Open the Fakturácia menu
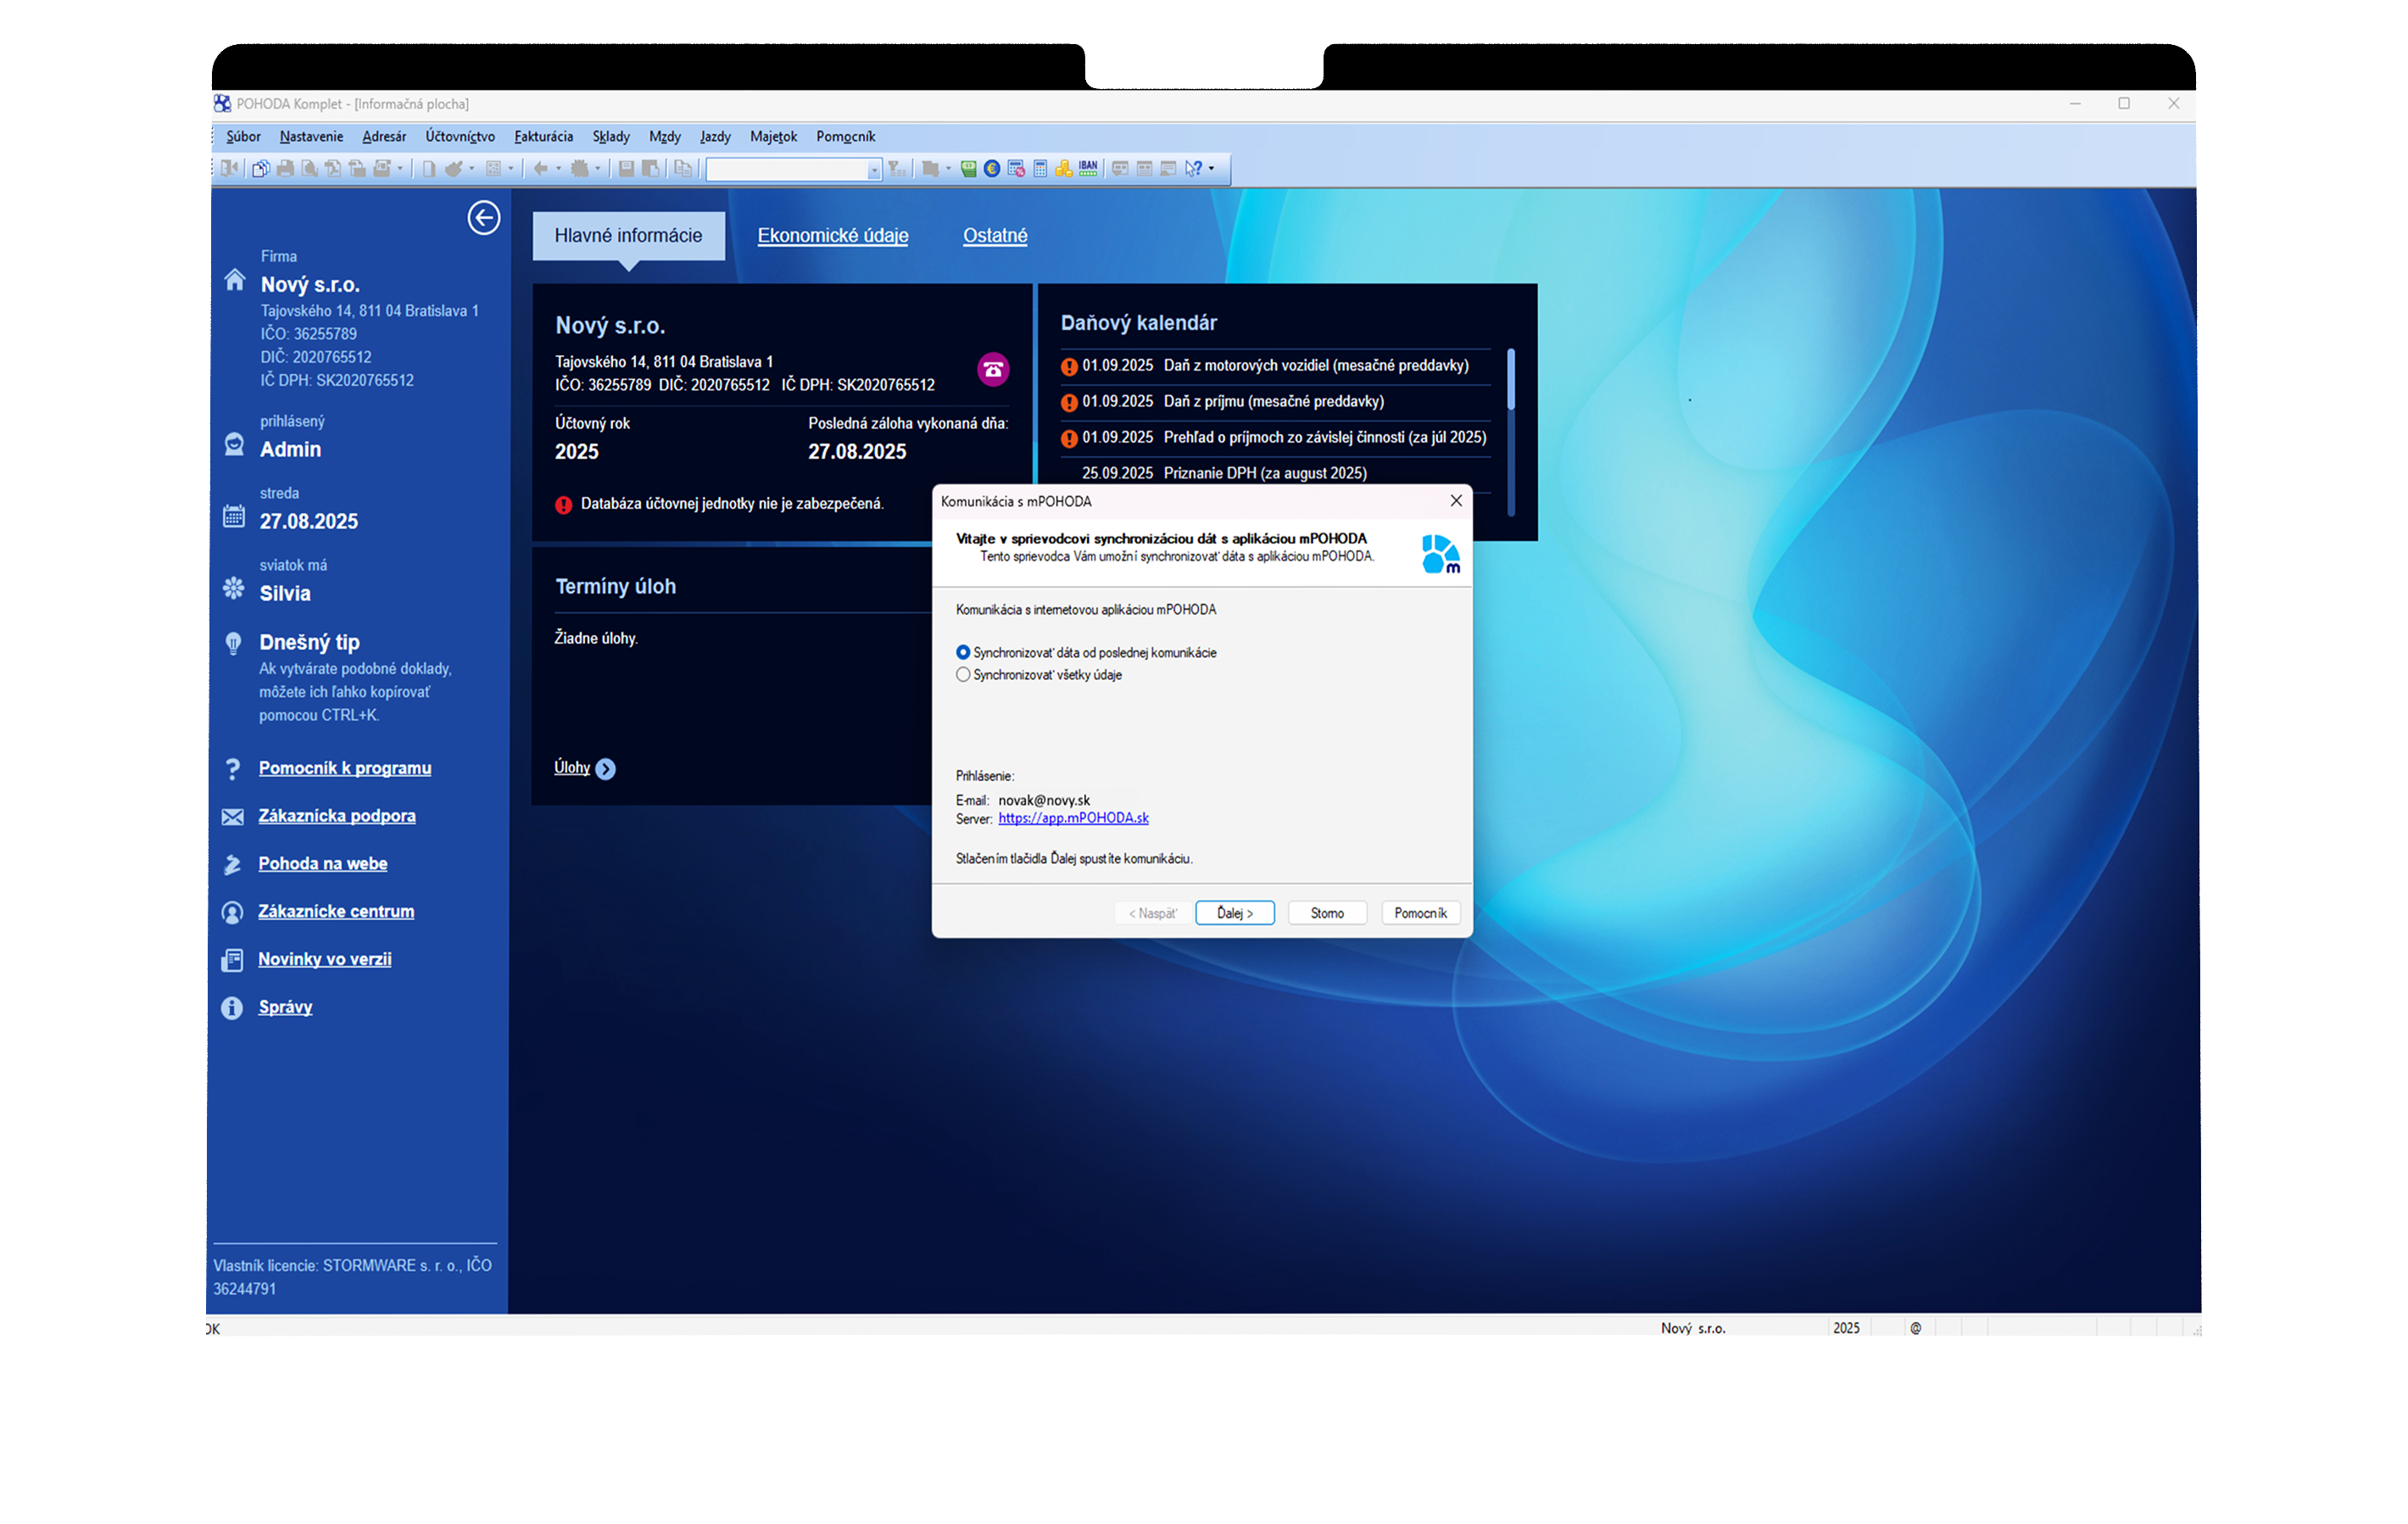This screenshot has height=1524, width=2408. 544,137
